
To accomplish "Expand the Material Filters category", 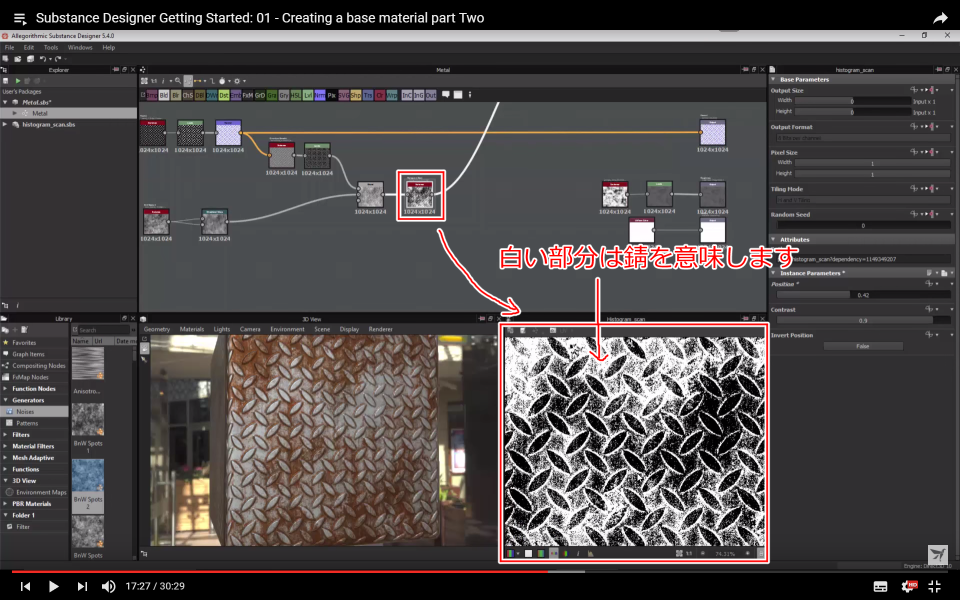I will (6, 446).
